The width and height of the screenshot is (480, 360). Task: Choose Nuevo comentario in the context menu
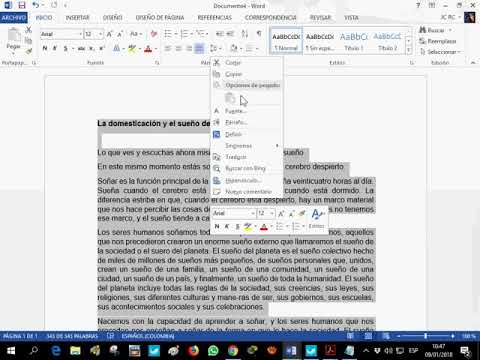pos(247,192)
